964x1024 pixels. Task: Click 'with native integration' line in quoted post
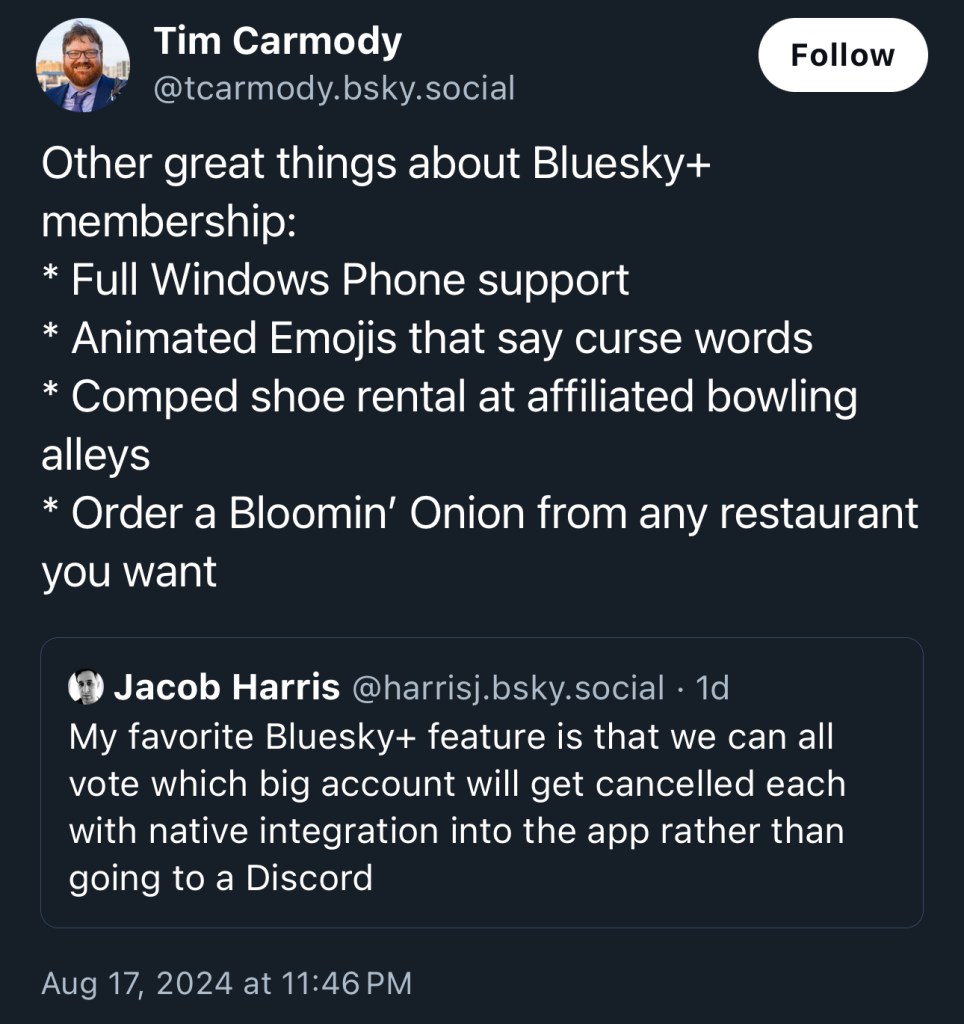(455, 831)
